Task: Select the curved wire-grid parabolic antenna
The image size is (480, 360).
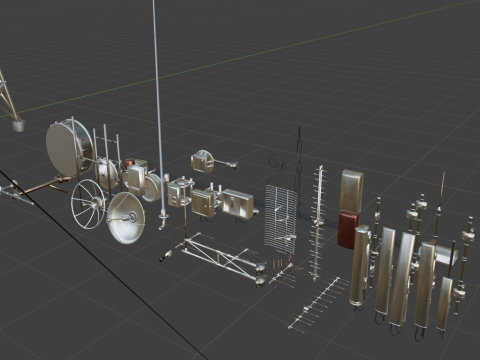Action: click(x=281, y=221)
